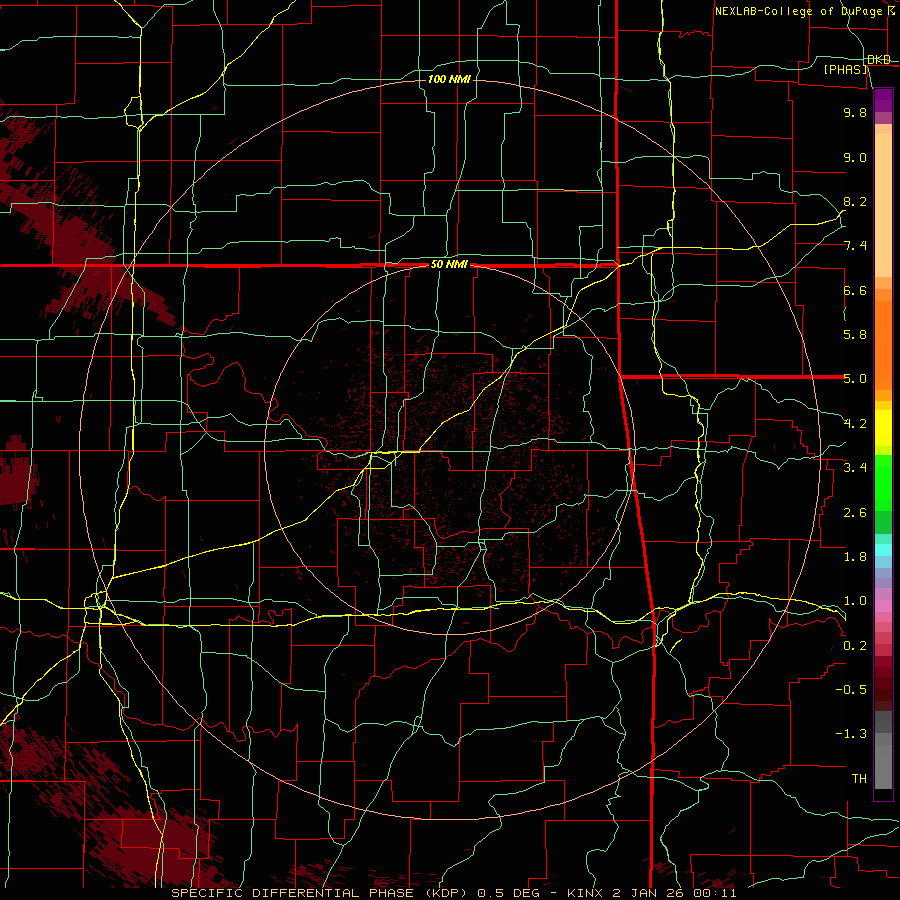Click the 0.5 DEG elevation text
Screen dimensions: 900x900
tap(509, 893)
